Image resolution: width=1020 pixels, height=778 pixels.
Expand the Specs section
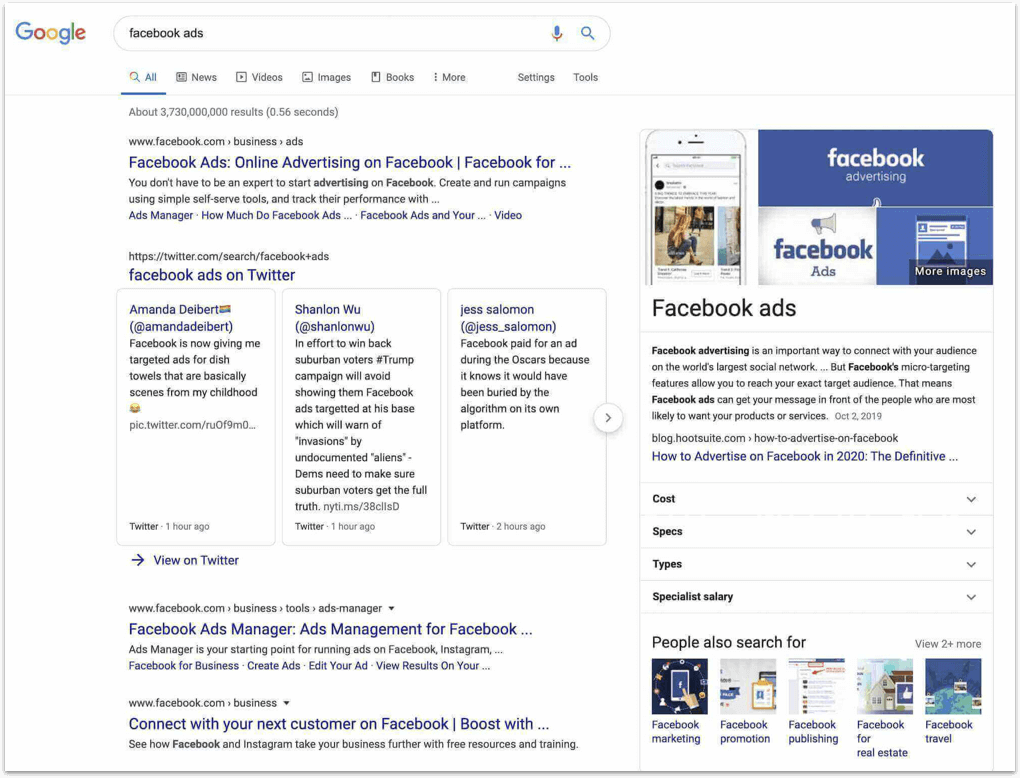(x=816, y=531)
